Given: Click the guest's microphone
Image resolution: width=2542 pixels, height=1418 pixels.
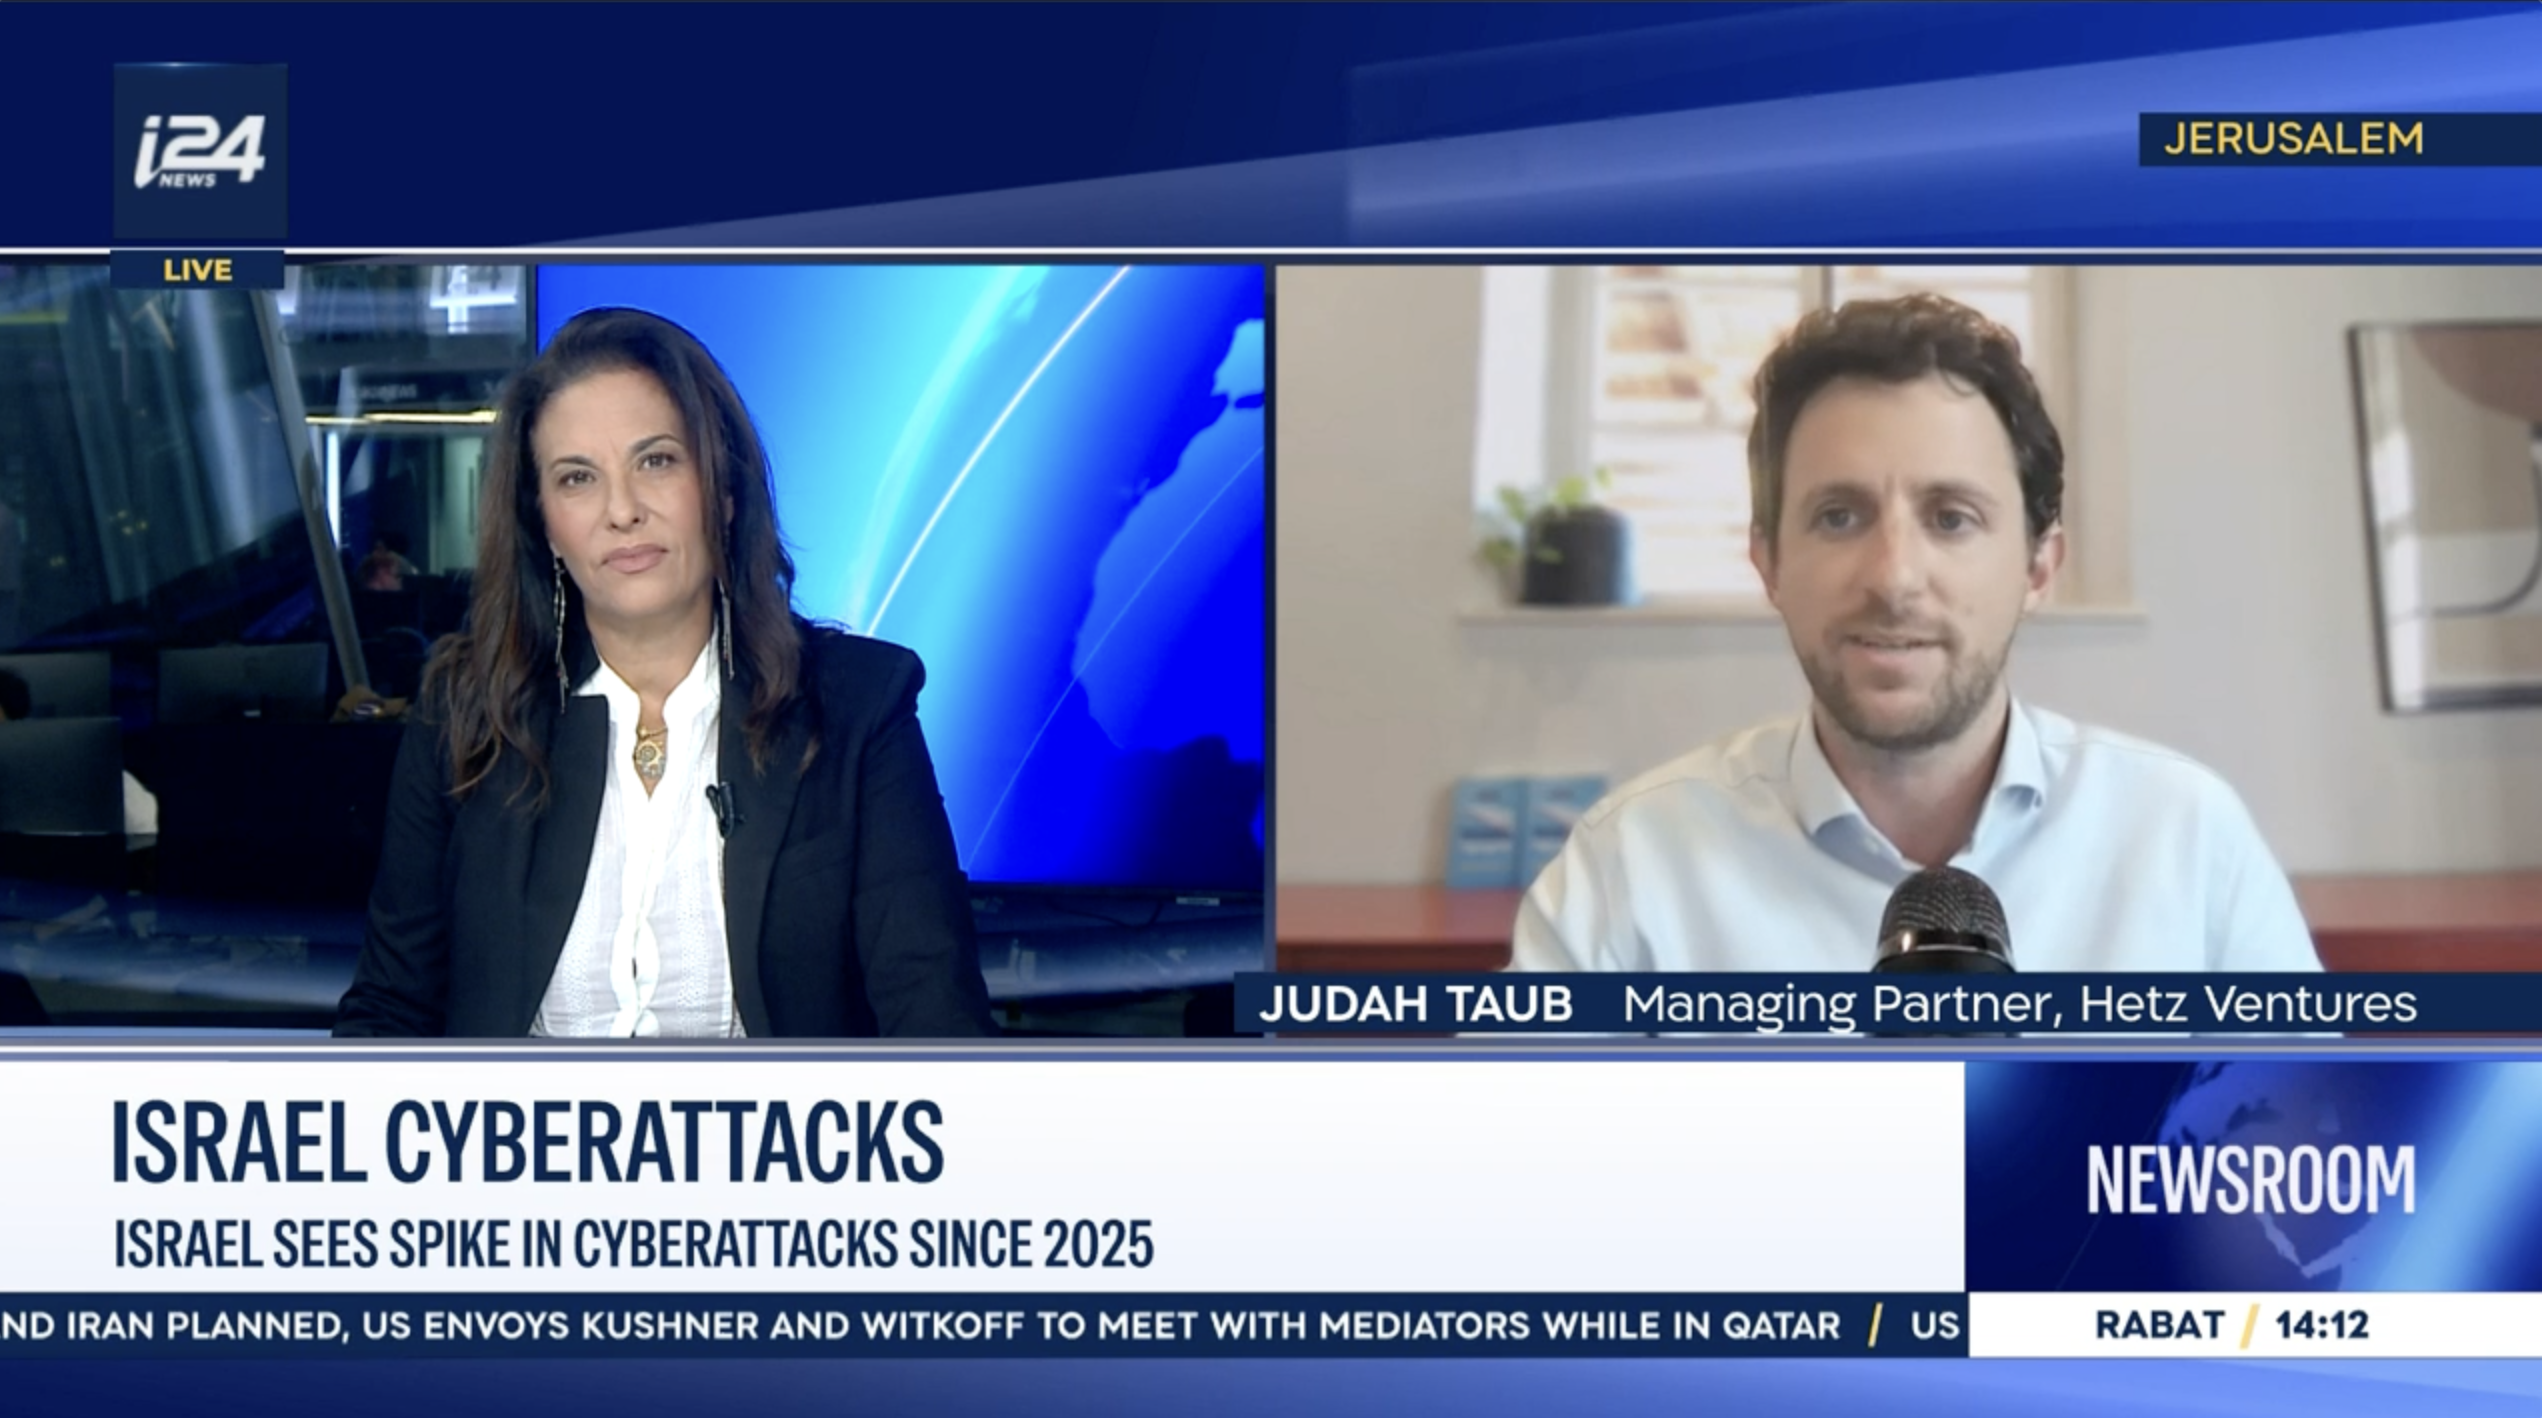Looking at the screenshot, I should click(1945, 920).
